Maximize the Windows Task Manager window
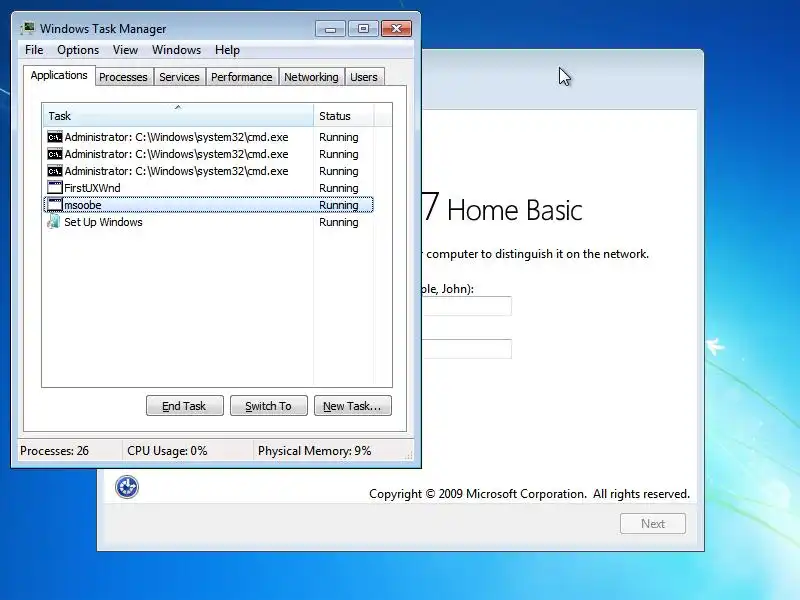 pos(363,29)
